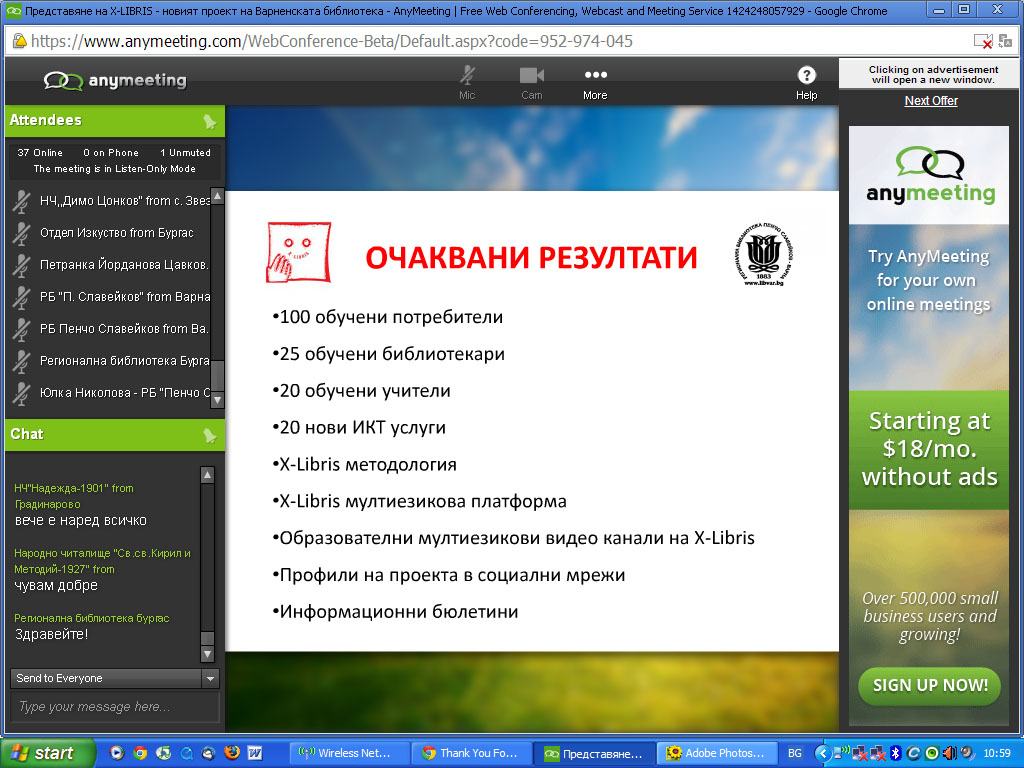Click attendees list scroll up arrow
Viewport: 1024px width, 768px height.
(x=217, y=196)
